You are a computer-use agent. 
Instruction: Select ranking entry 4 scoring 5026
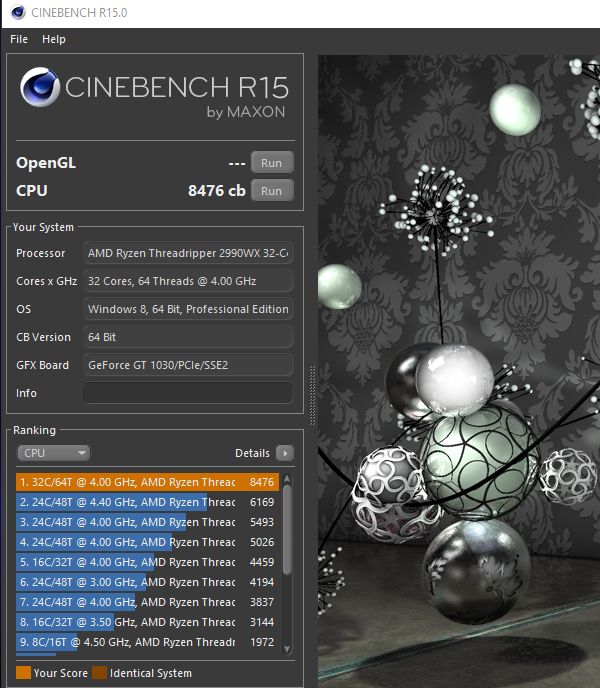[147, 542]
